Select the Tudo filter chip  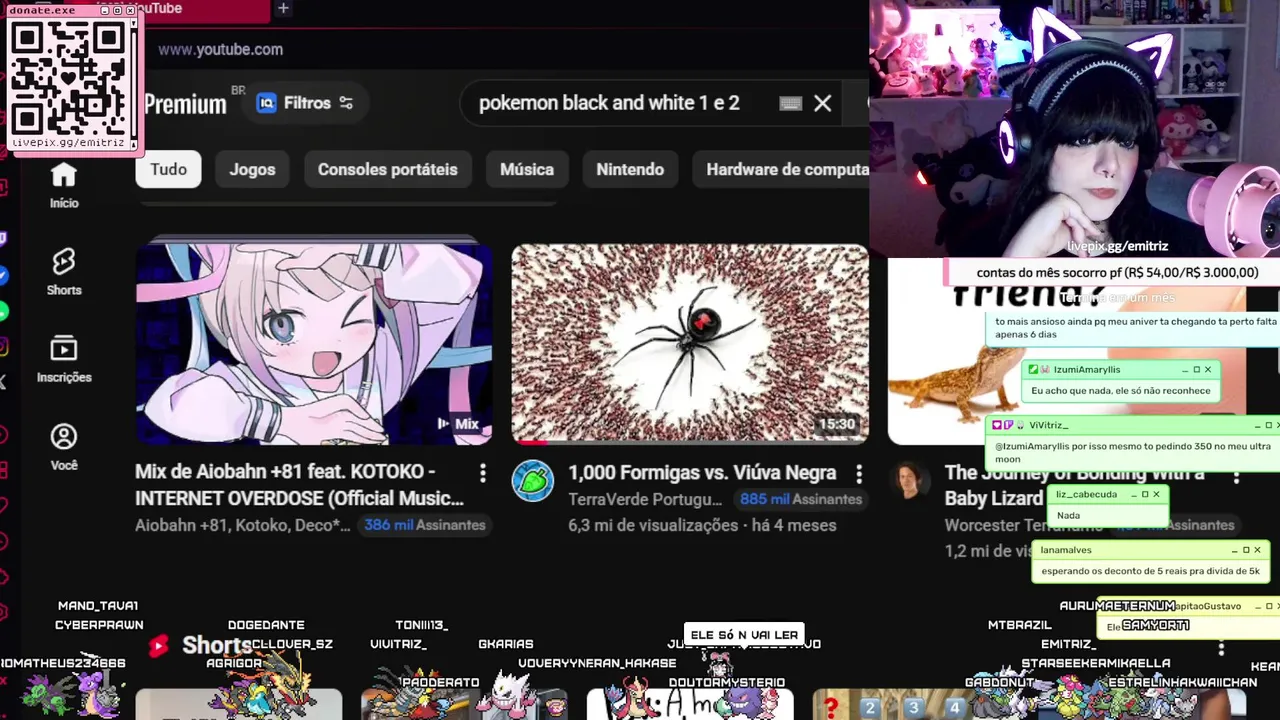point(168,169)
